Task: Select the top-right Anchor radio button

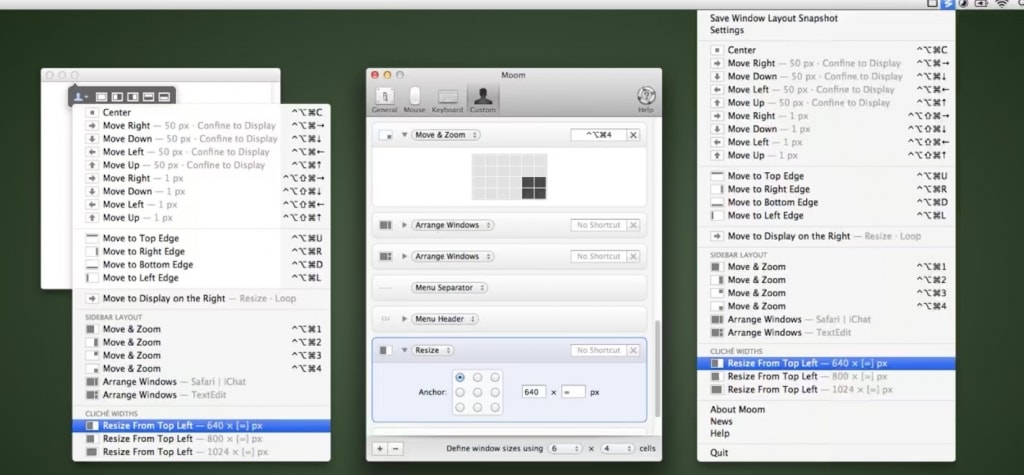Action: point(495,378)
